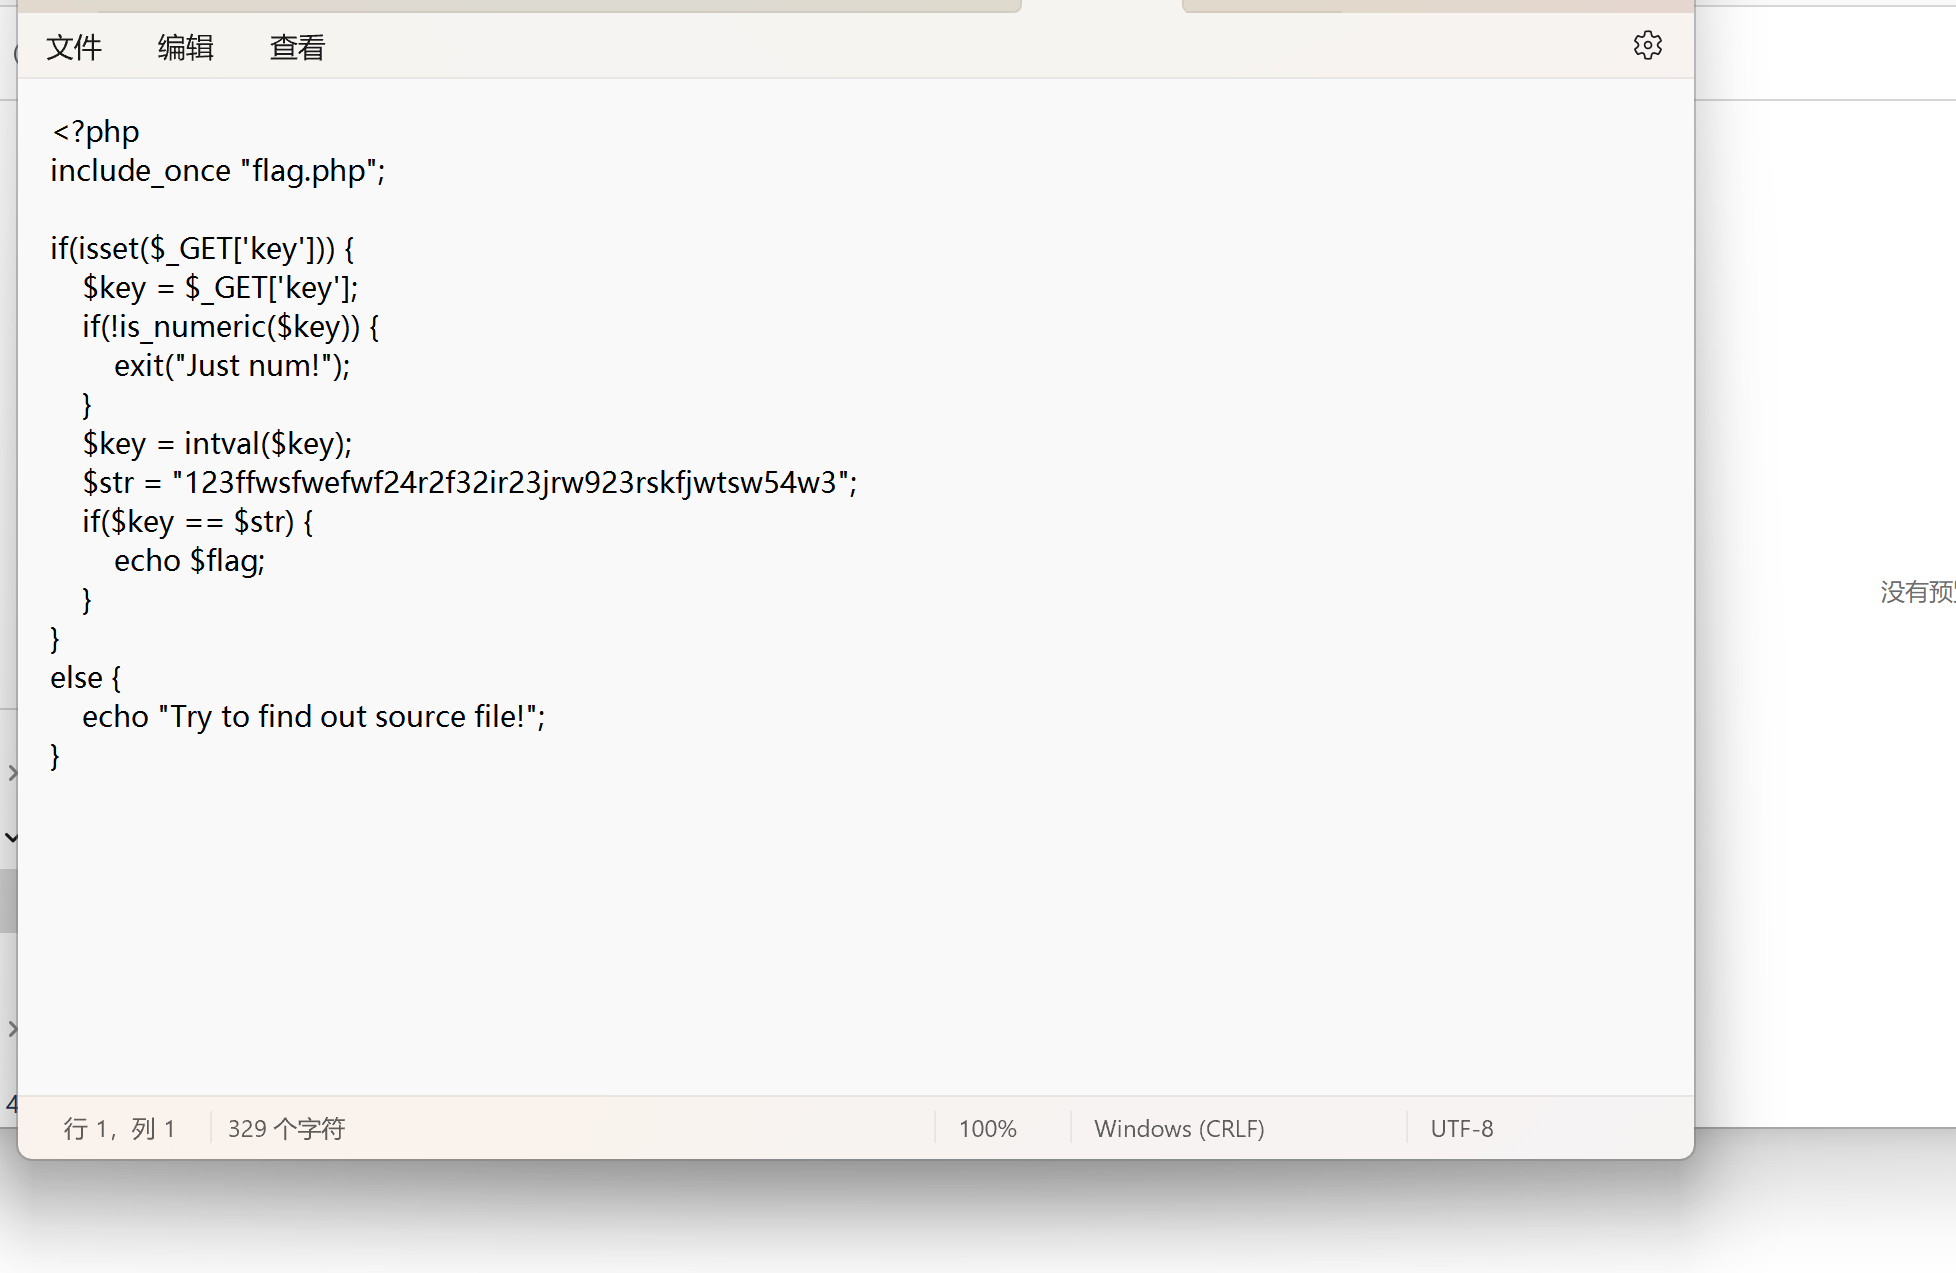Click the $key = intval($key) line
This screenshot has width=1956, height=1273.
(x=217, y=444)
